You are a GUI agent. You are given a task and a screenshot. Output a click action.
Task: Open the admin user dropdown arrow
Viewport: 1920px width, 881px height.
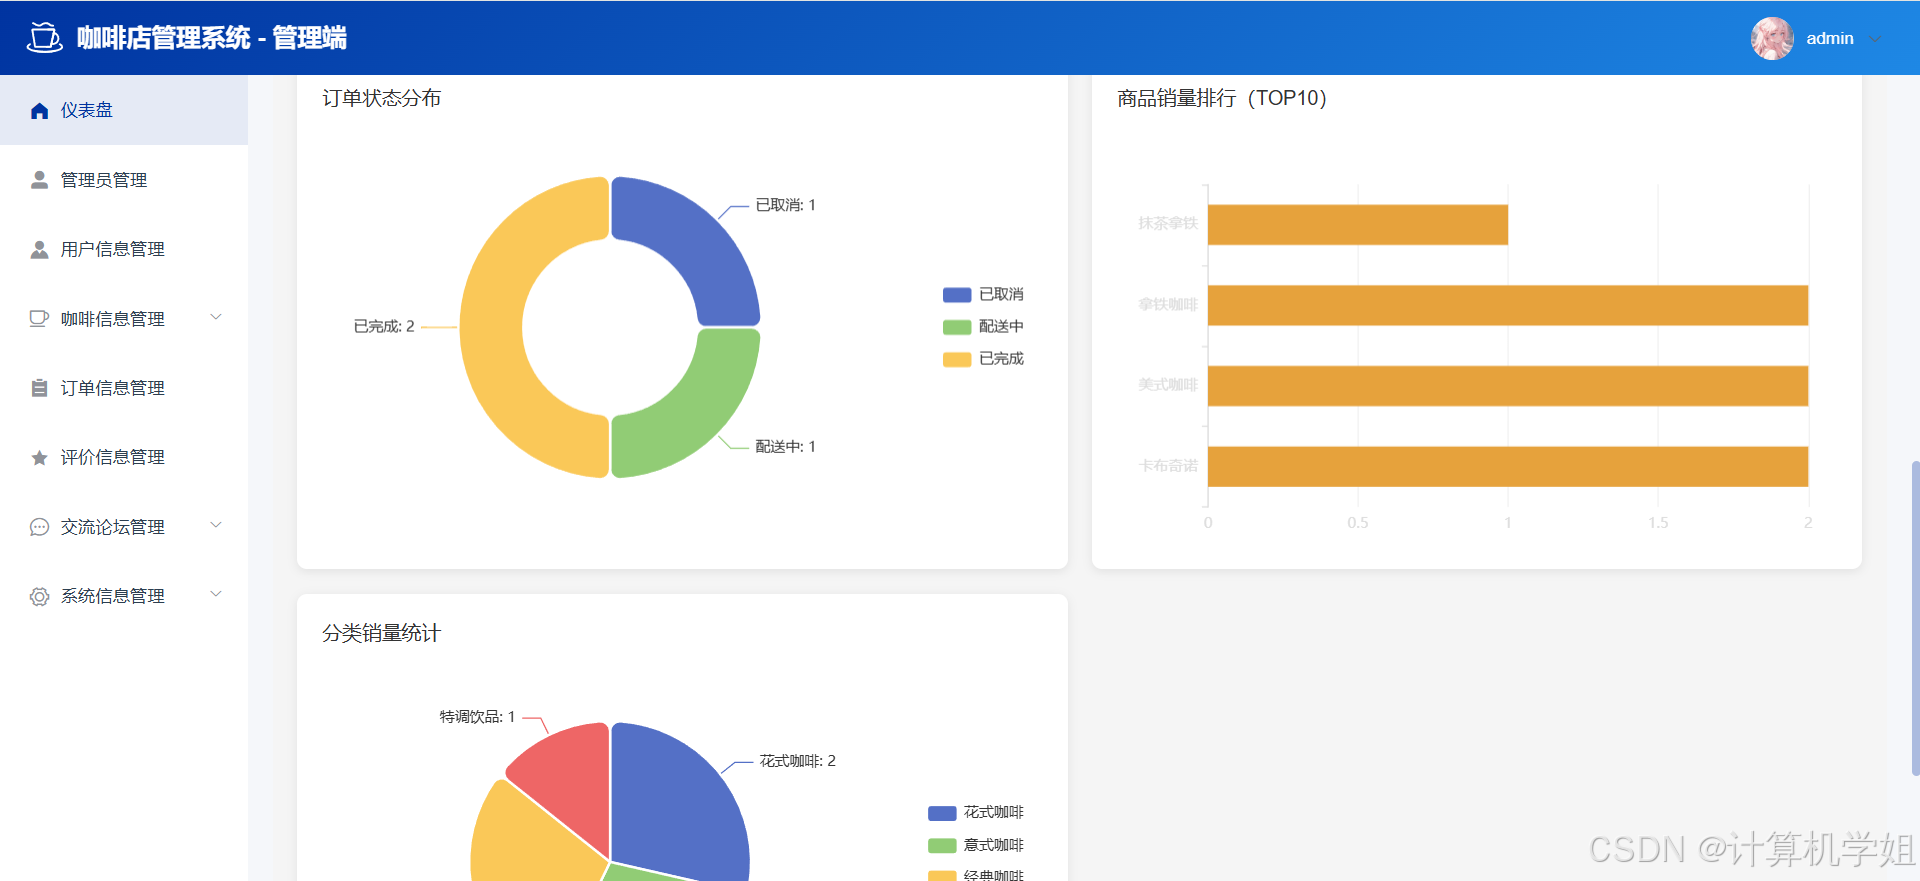1876,39
